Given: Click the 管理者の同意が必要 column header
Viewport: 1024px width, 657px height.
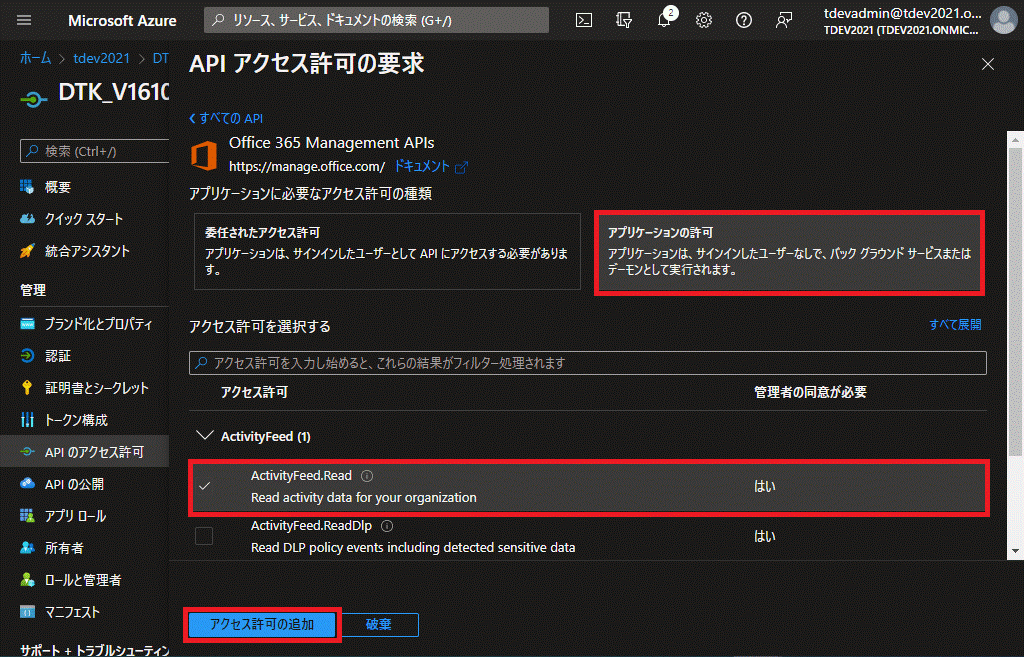Looking at the screenshot, I should 810,392.
